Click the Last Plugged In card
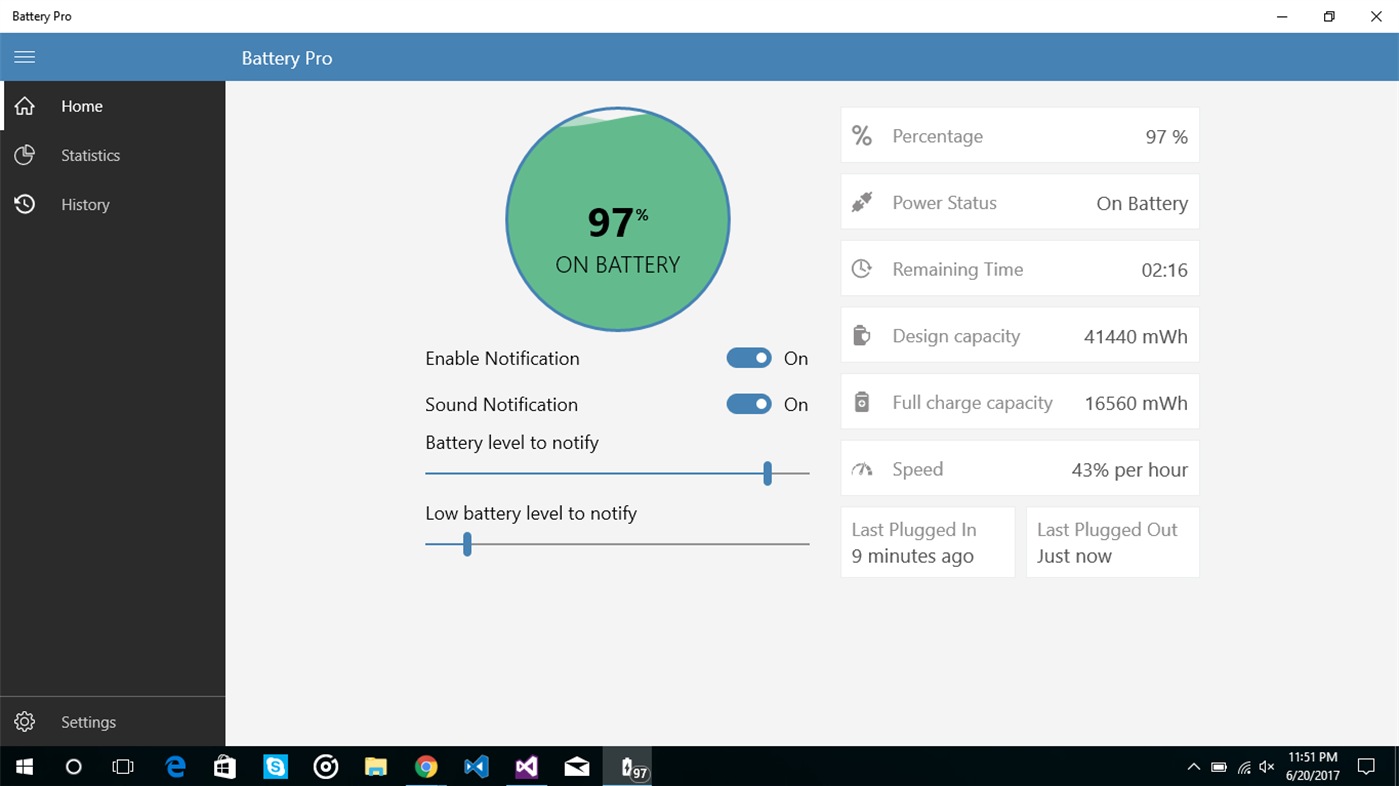Viewport: 1399px width, 786px height. (927, 542)
